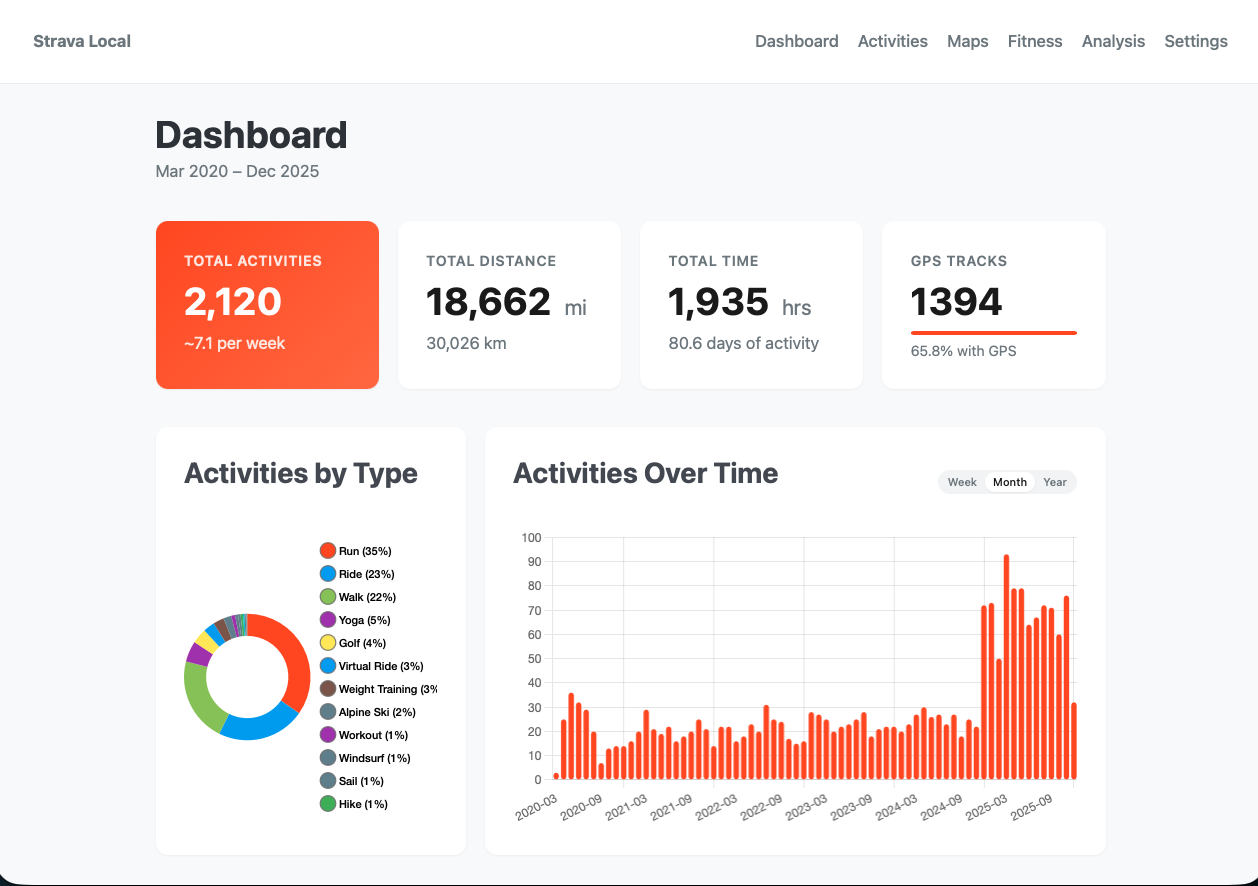
Task: Switch to the Week view toggle
Action: [961, 481]
